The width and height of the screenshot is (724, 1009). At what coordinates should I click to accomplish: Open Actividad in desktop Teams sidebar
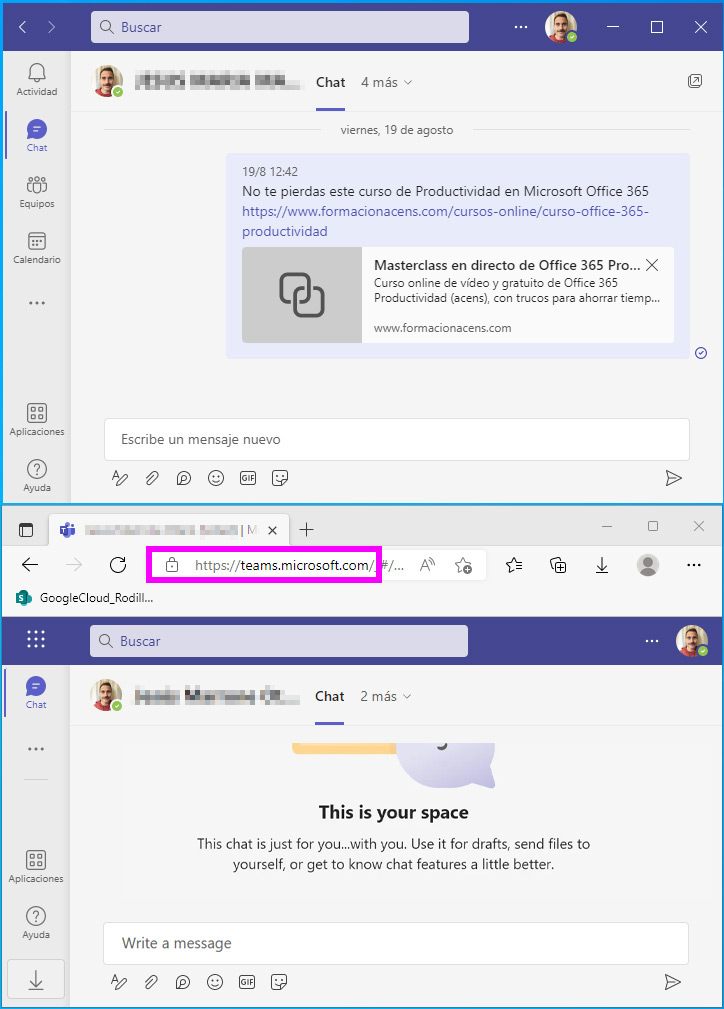(x=37, y=80)
